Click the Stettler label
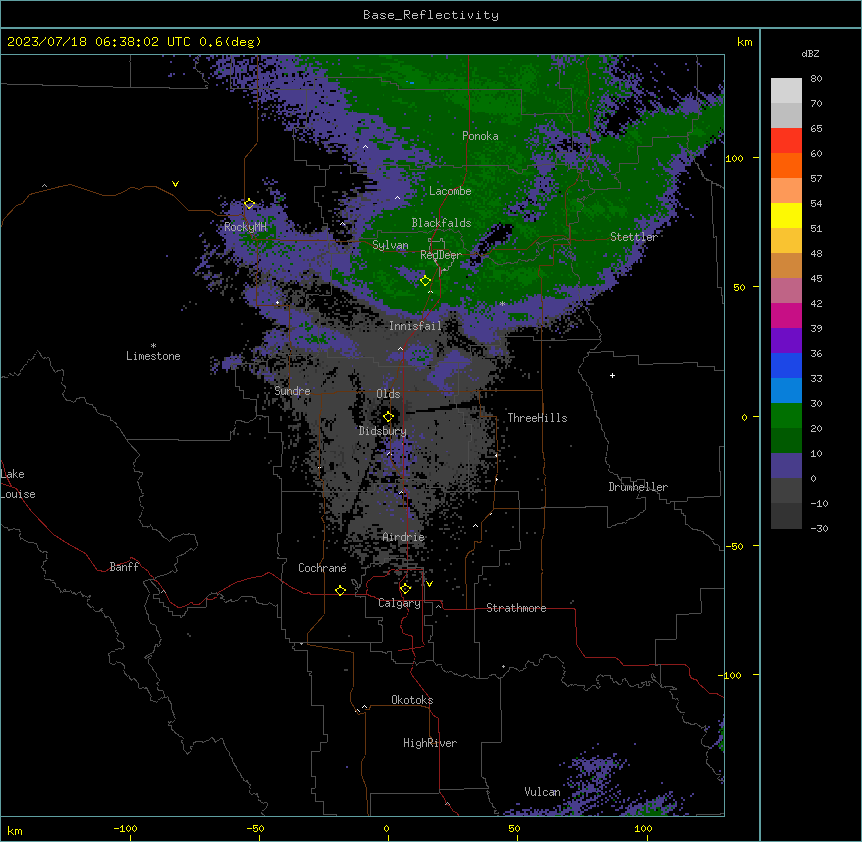This screenshot has height=842, width=862. click(x=633, y=237)
